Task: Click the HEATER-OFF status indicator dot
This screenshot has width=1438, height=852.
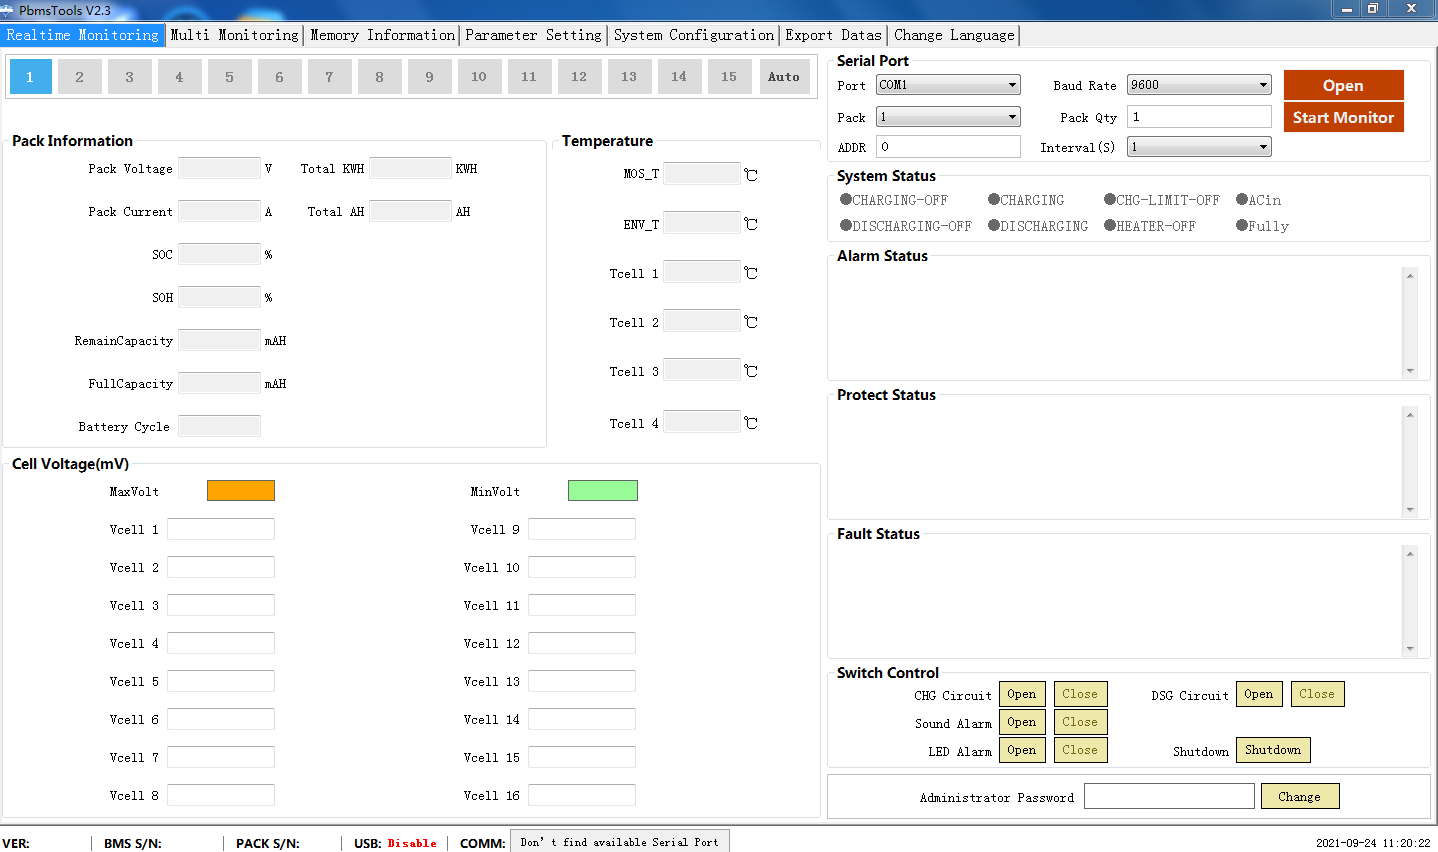Action: 1110,225
